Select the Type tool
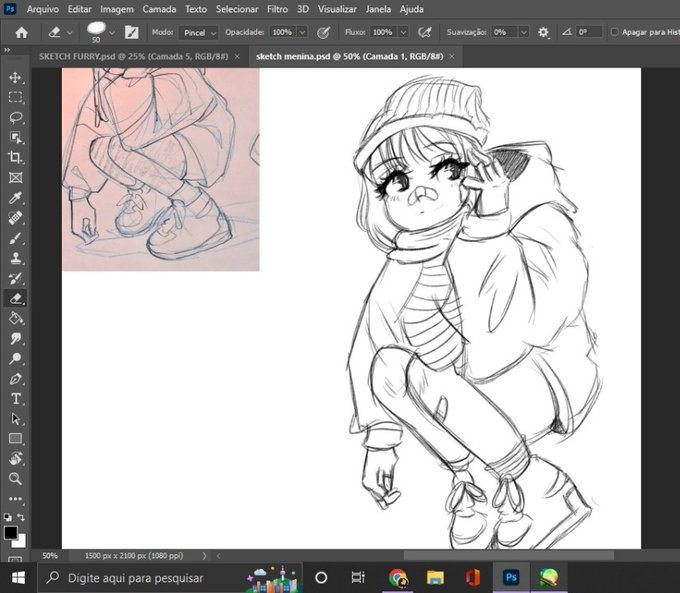This screenshot has height=593, width=680. tap(16, 399)
